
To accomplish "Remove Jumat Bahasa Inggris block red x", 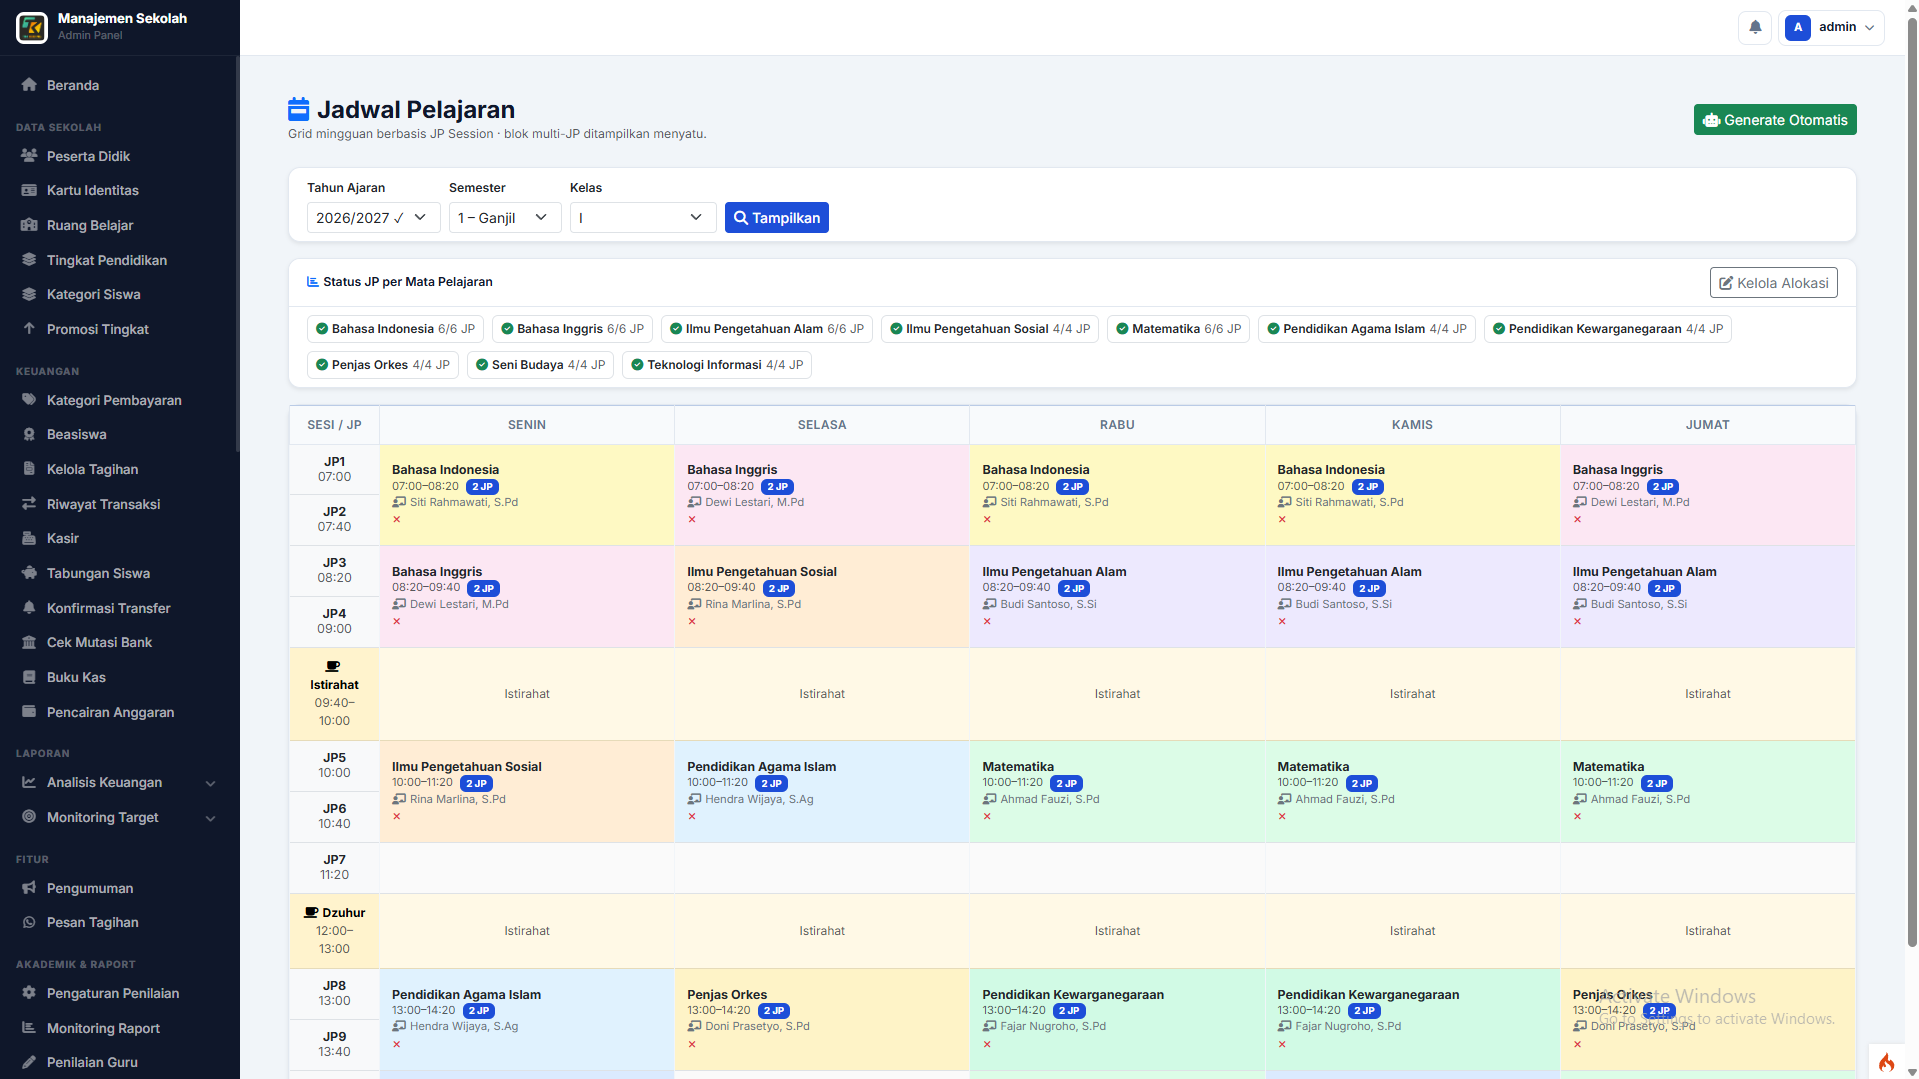I will pos(1577,519).
